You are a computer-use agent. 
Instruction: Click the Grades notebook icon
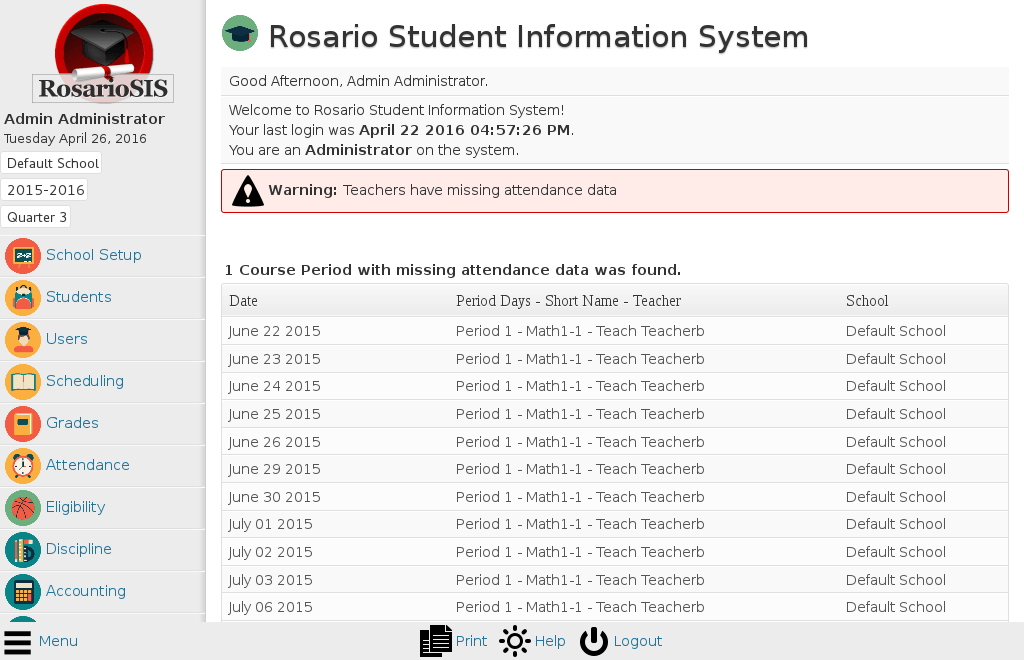point(23,423)
